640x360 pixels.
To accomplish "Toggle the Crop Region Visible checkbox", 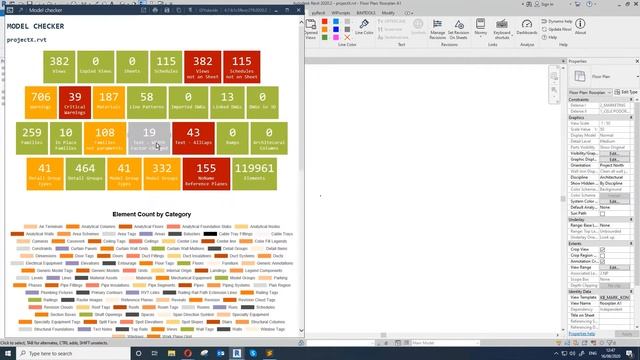I will click(x=602, y=256).
